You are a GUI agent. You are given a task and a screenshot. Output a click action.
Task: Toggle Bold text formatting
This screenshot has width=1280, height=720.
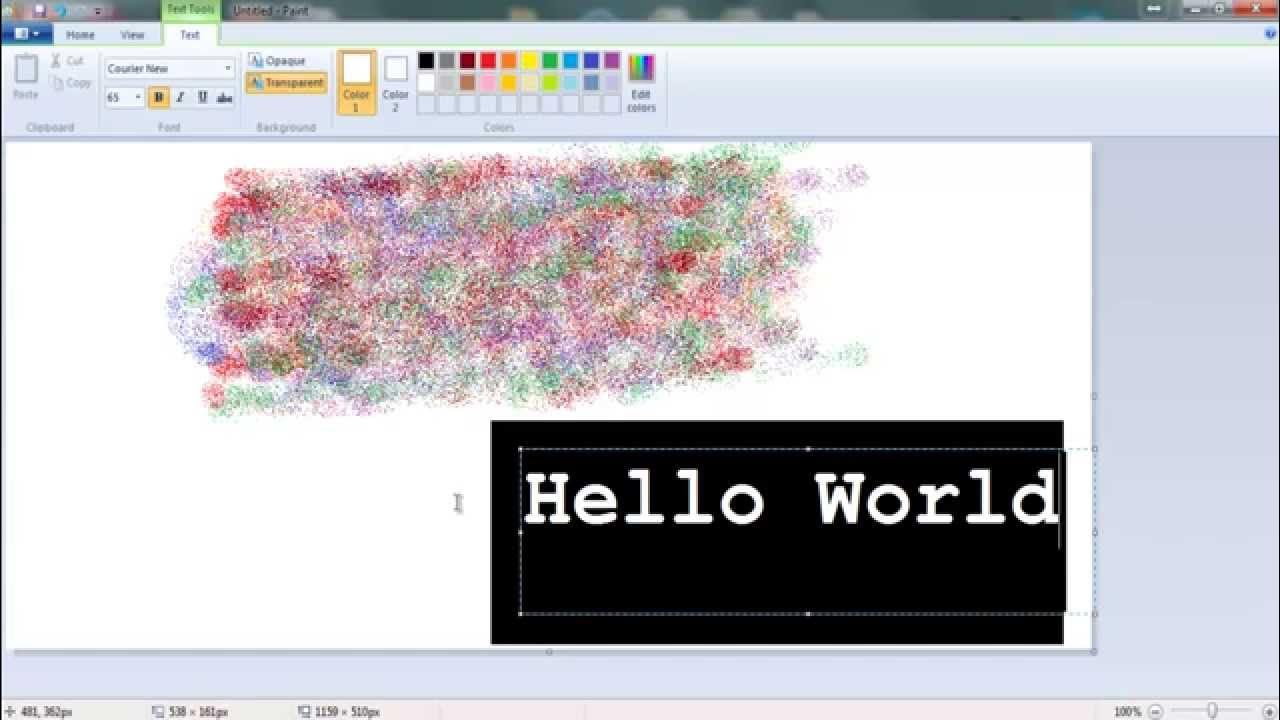[x=158, y=97]
